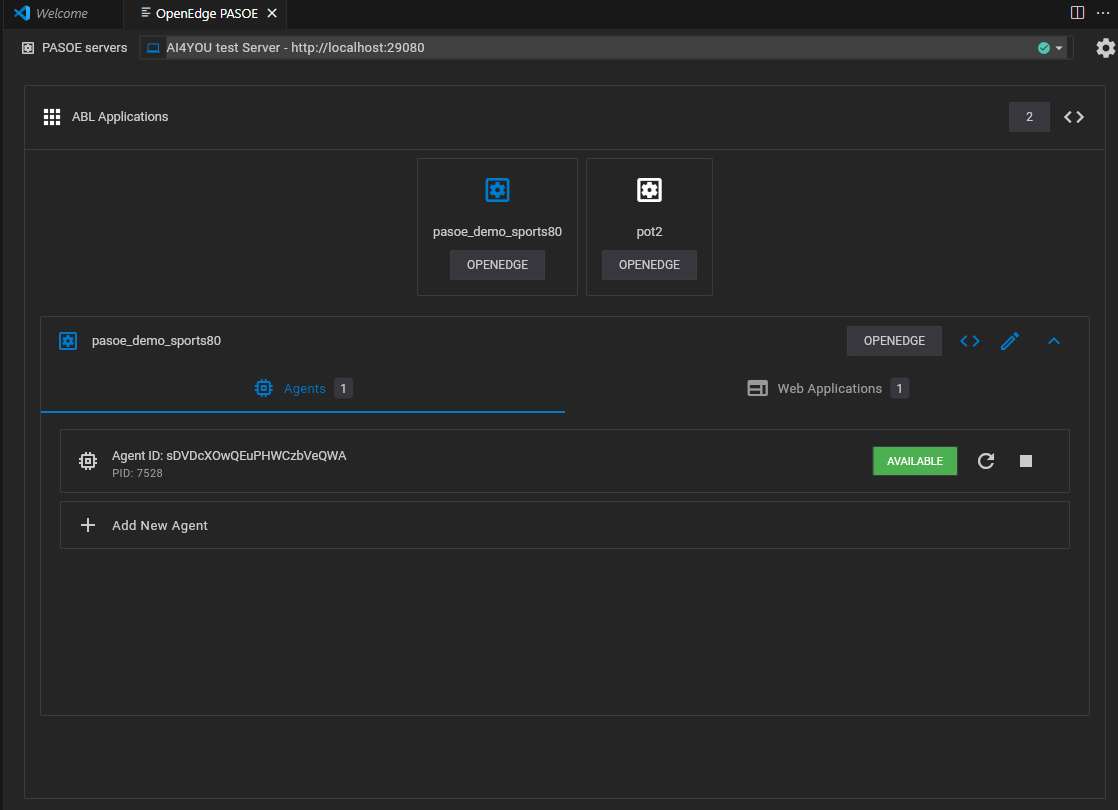1118x810 pixels.
Task: Select the pot2 application gear icon
Action: pyautogui.click(x=649, y=190)
